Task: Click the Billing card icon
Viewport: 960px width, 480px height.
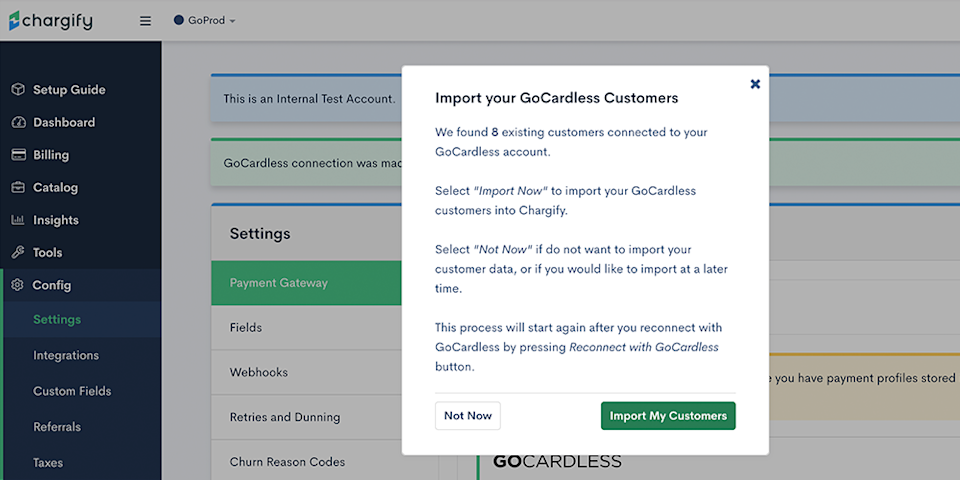Action: tap(18, 155)
